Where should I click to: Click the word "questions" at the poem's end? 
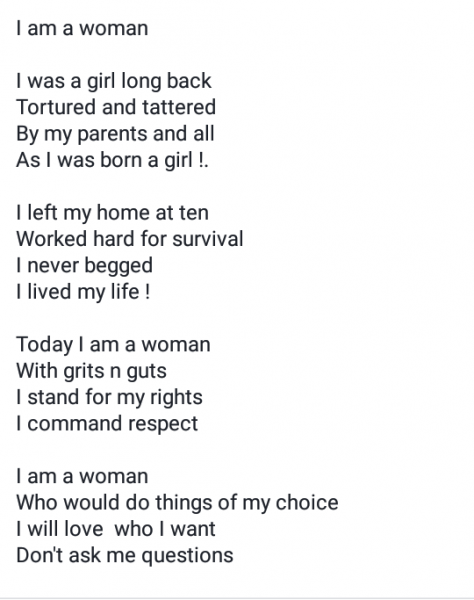tap(187, 556)
